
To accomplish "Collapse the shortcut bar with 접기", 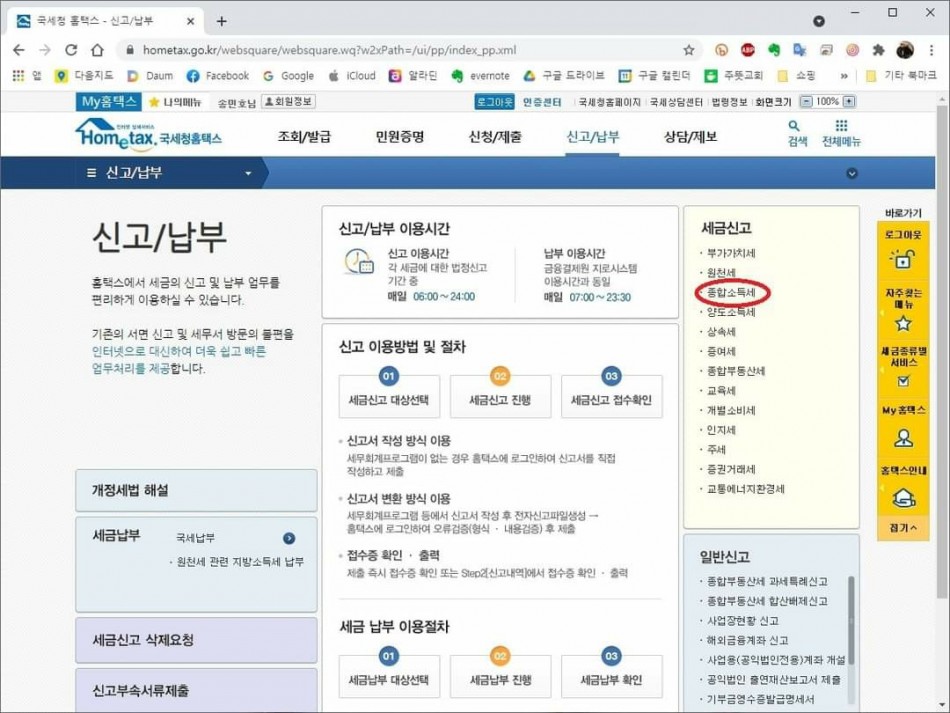I will tap(903, 527).
